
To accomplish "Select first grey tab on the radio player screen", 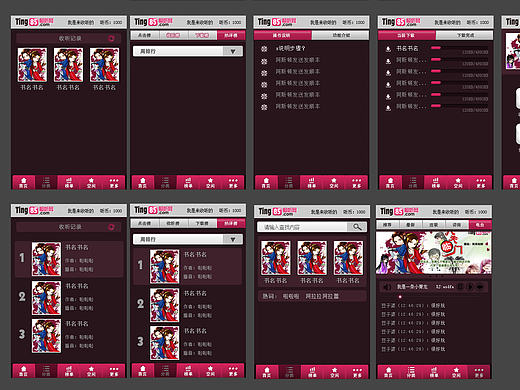I will pyautogui.click(x=388, y=225).
